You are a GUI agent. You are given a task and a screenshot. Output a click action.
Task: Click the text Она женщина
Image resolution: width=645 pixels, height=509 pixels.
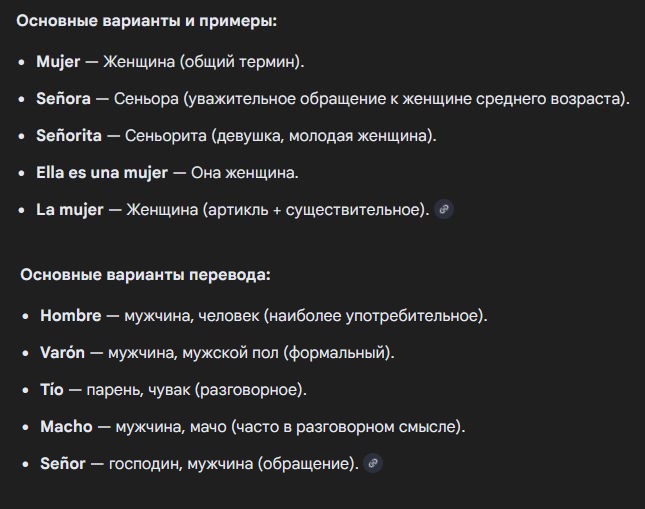point(245,173)
